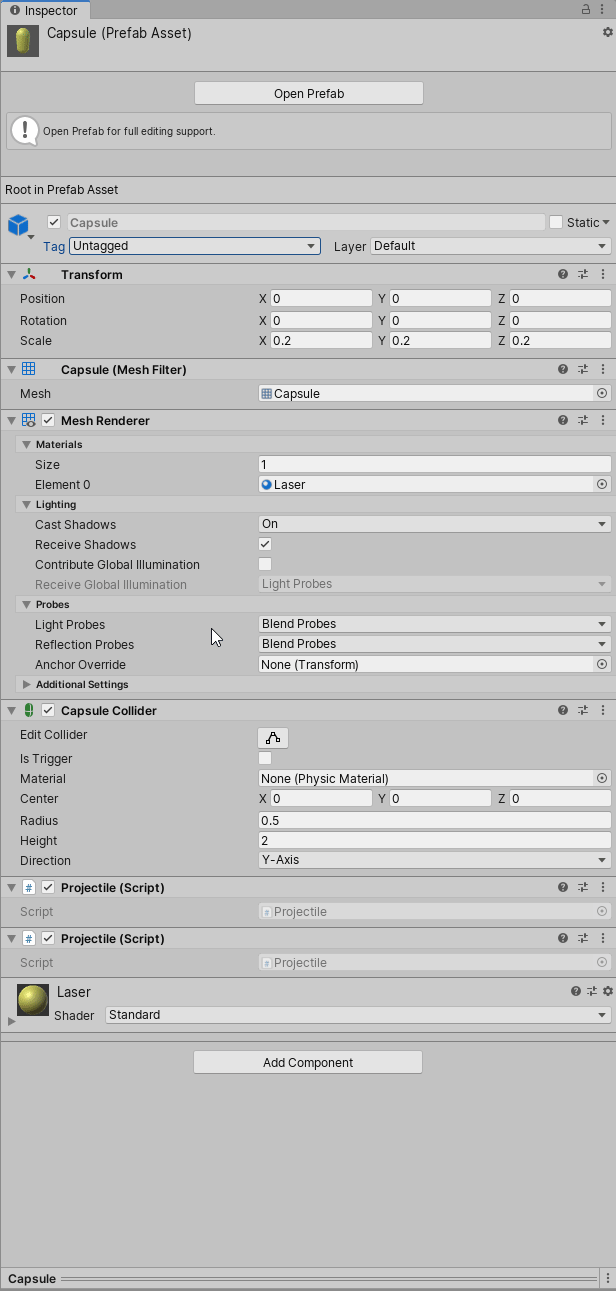Screen dimensions: 616x1291
Task: Open Laser material help icon
Action: pos(576,991)
